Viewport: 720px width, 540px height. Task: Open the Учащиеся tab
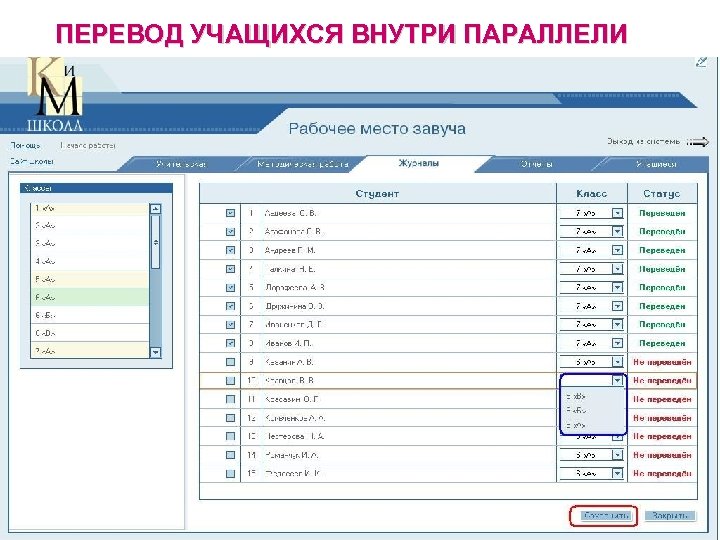(656, 164)
